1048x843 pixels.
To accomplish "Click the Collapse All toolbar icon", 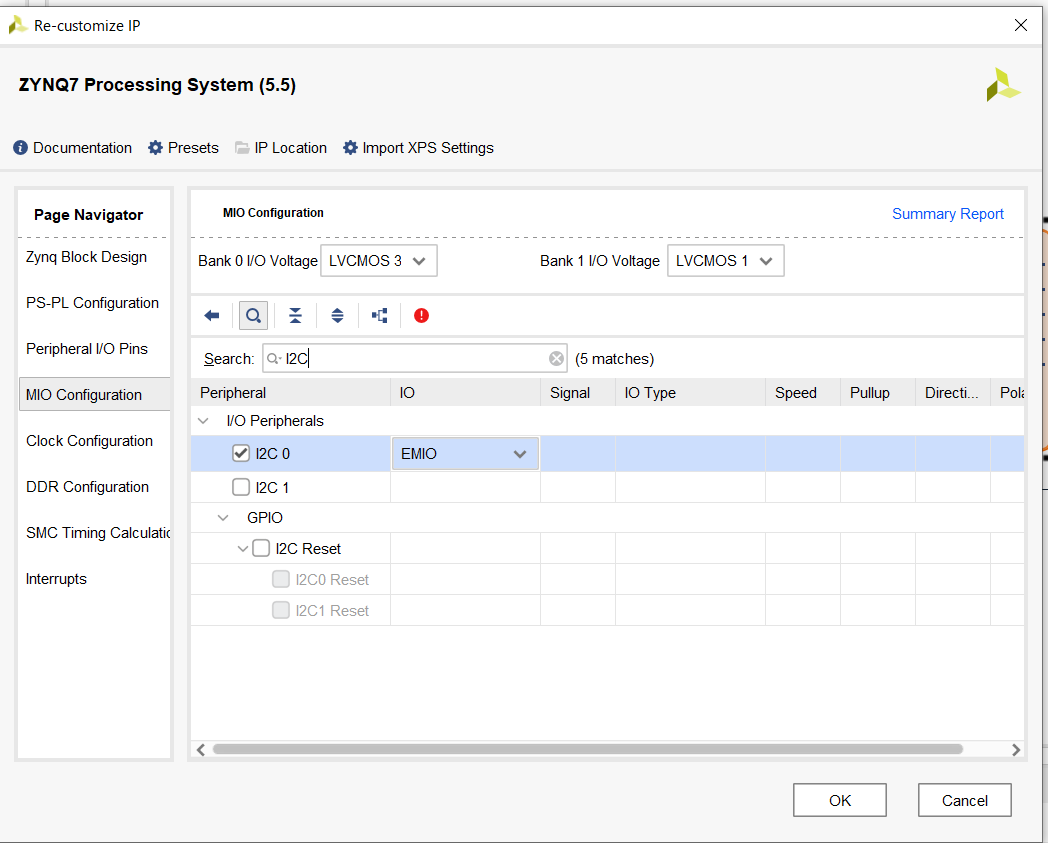I will click(x=295, y=316).
